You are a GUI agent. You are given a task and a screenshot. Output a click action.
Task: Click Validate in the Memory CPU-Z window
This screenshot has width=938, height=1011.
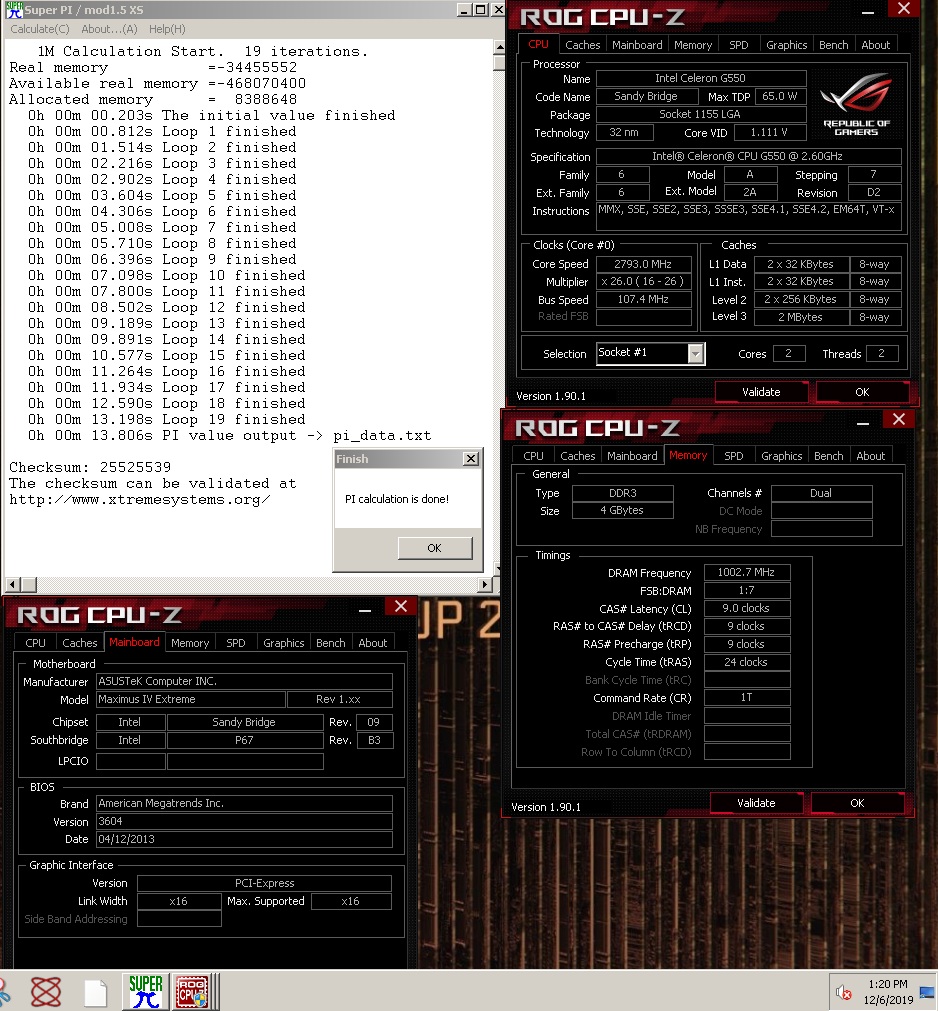coord(756,803)
